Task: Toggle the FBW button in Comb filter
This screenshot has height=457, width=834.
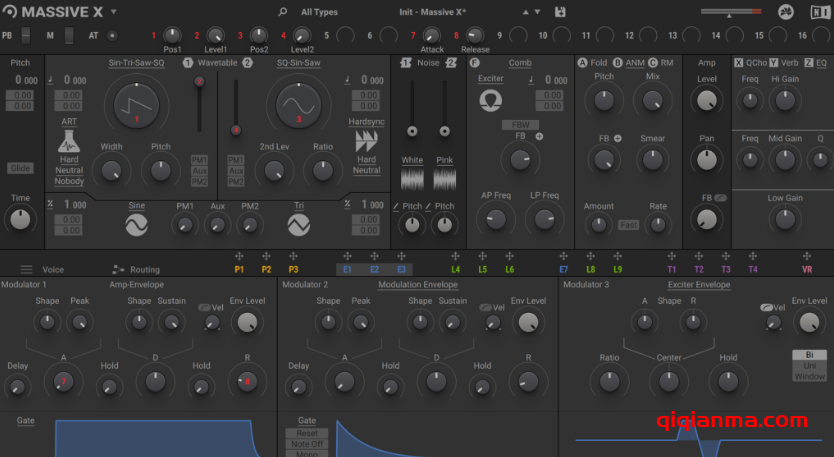Action: tap(520, 124)
